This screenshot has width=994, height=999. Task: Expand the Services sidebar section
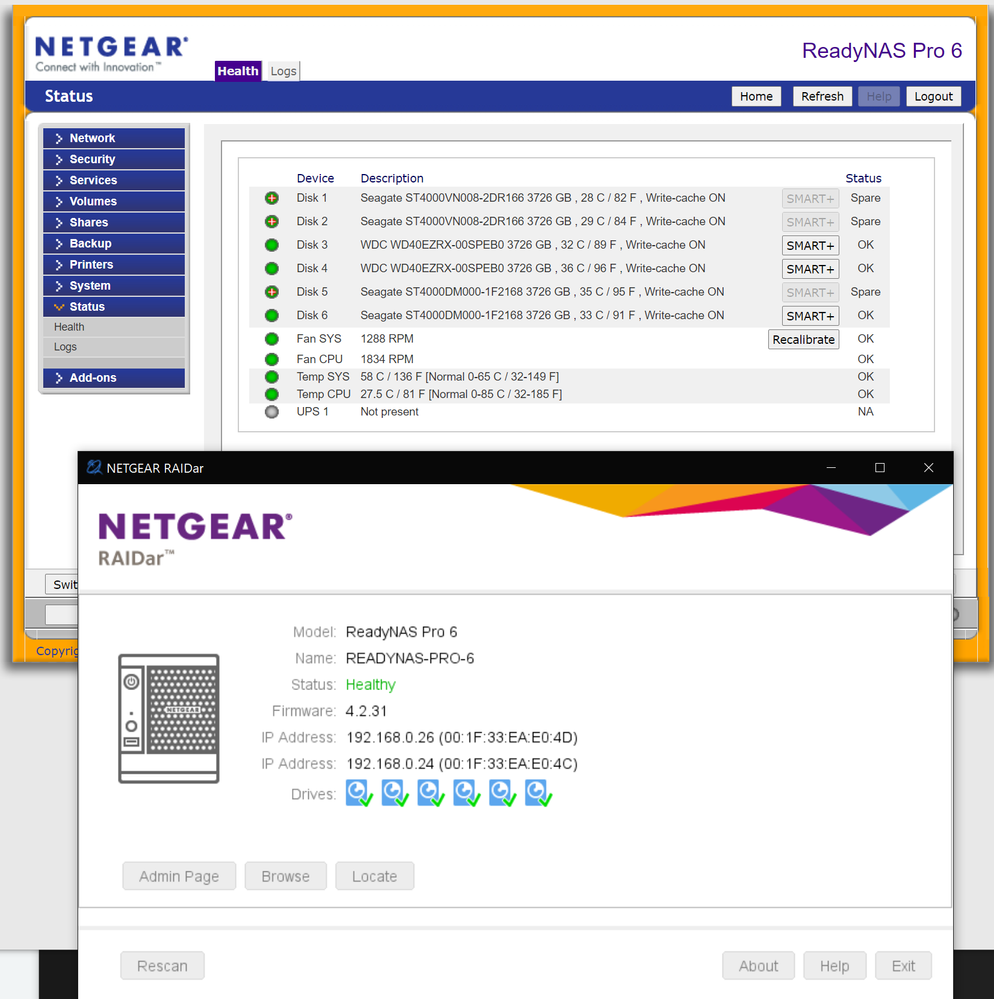pos(114,180)
